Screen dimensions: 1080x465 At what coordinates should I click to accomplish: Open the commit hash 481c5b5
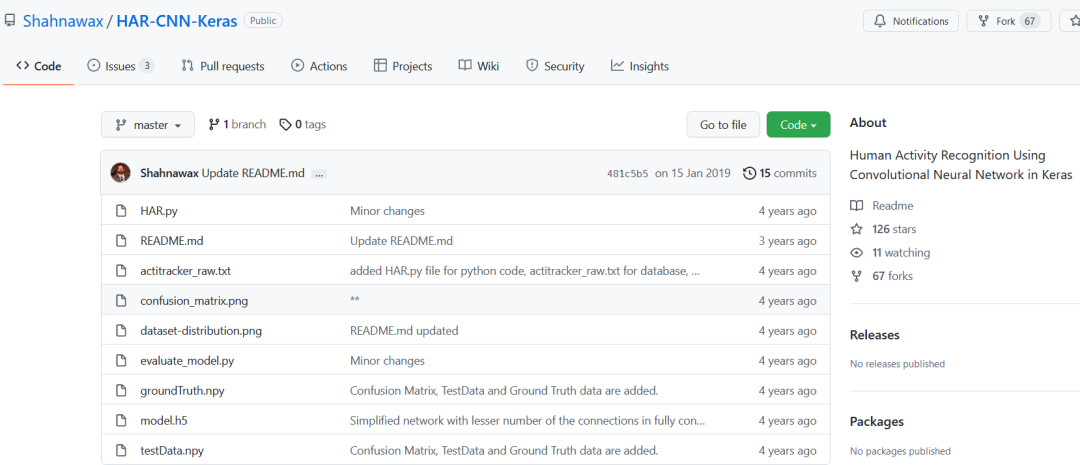[x=627, y=173]
